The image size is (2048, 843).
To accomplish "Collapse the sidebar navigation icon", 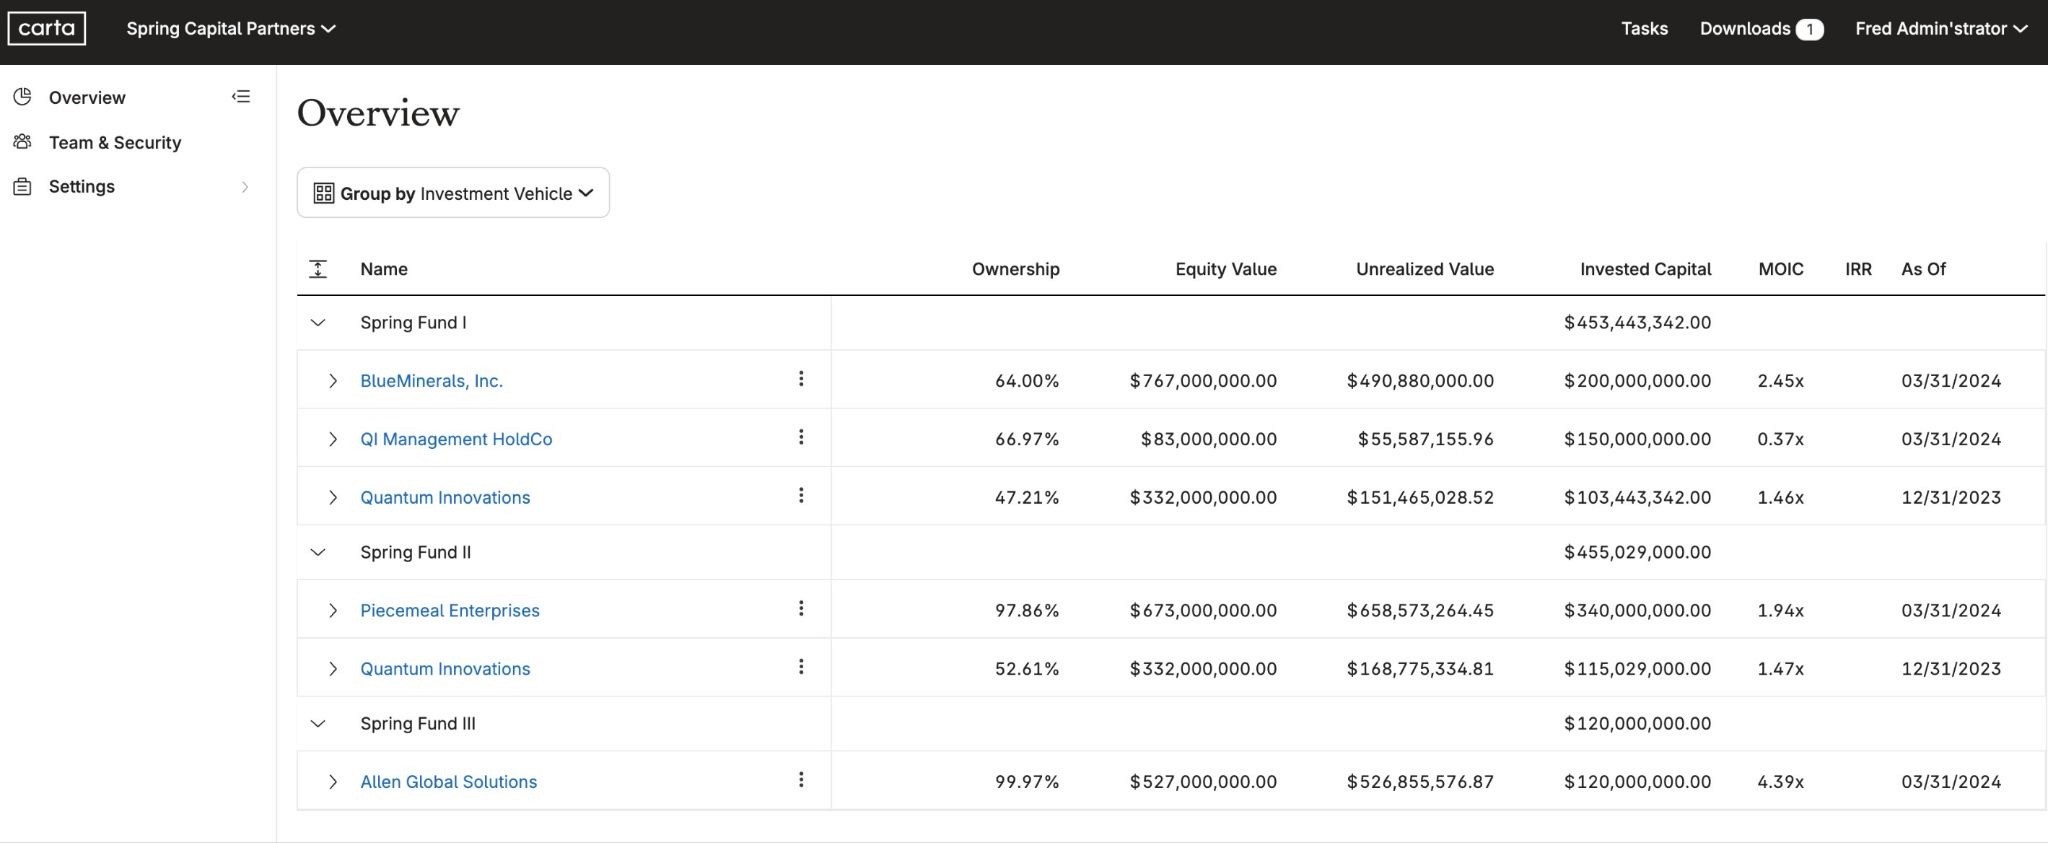I will (x=241, y=97).
